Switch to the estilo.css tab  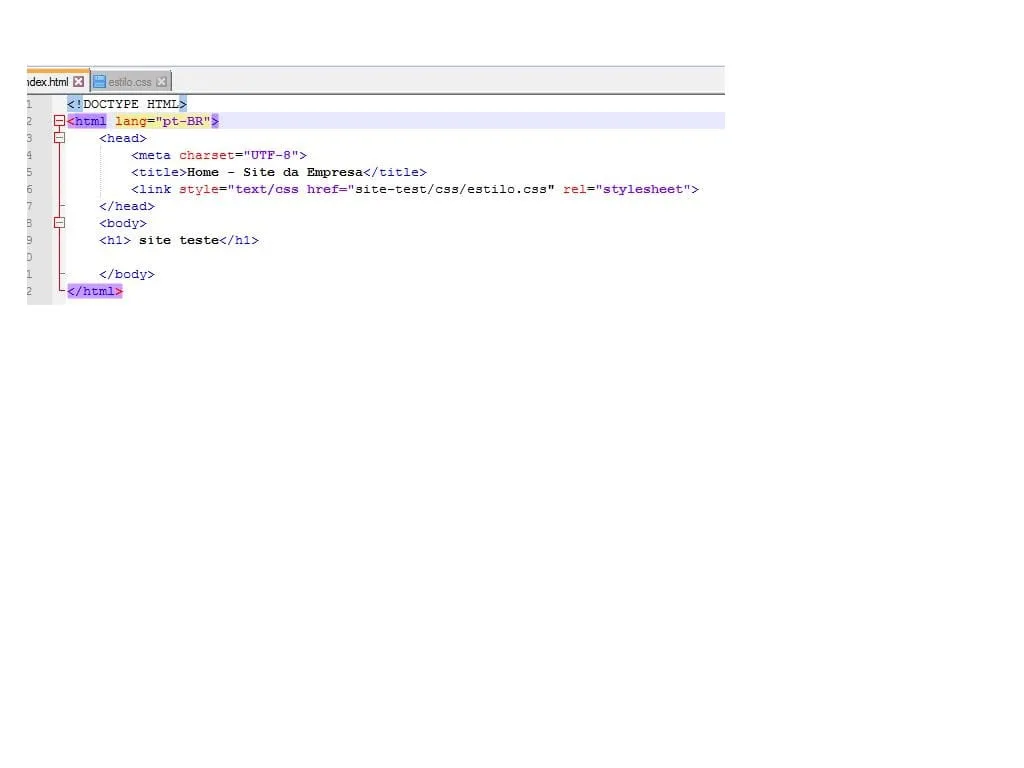pos(130,81)
